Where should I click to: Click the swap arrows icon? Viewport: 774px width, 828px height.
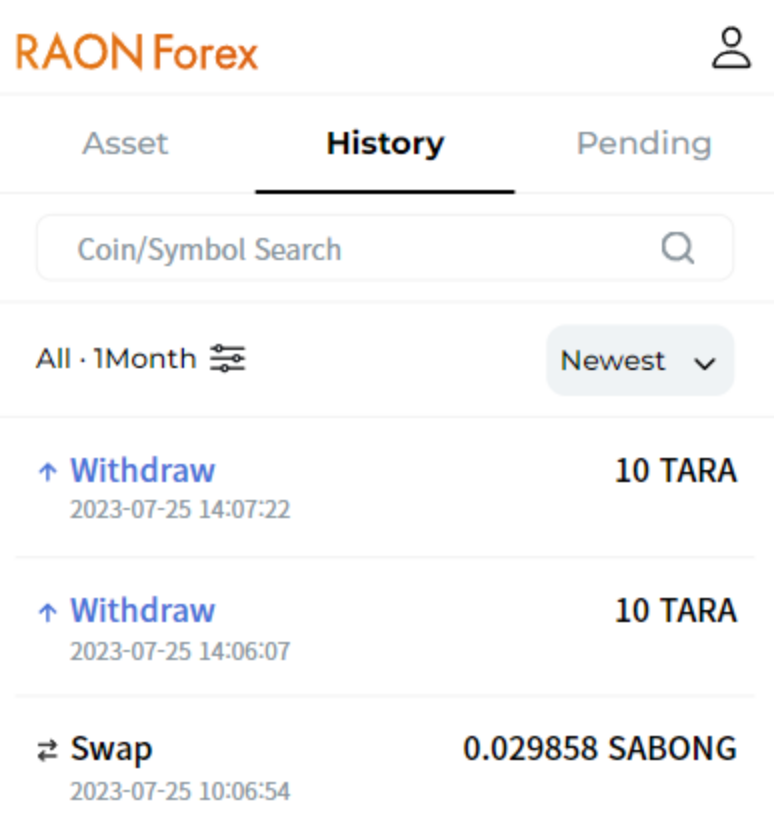(47, 751)
